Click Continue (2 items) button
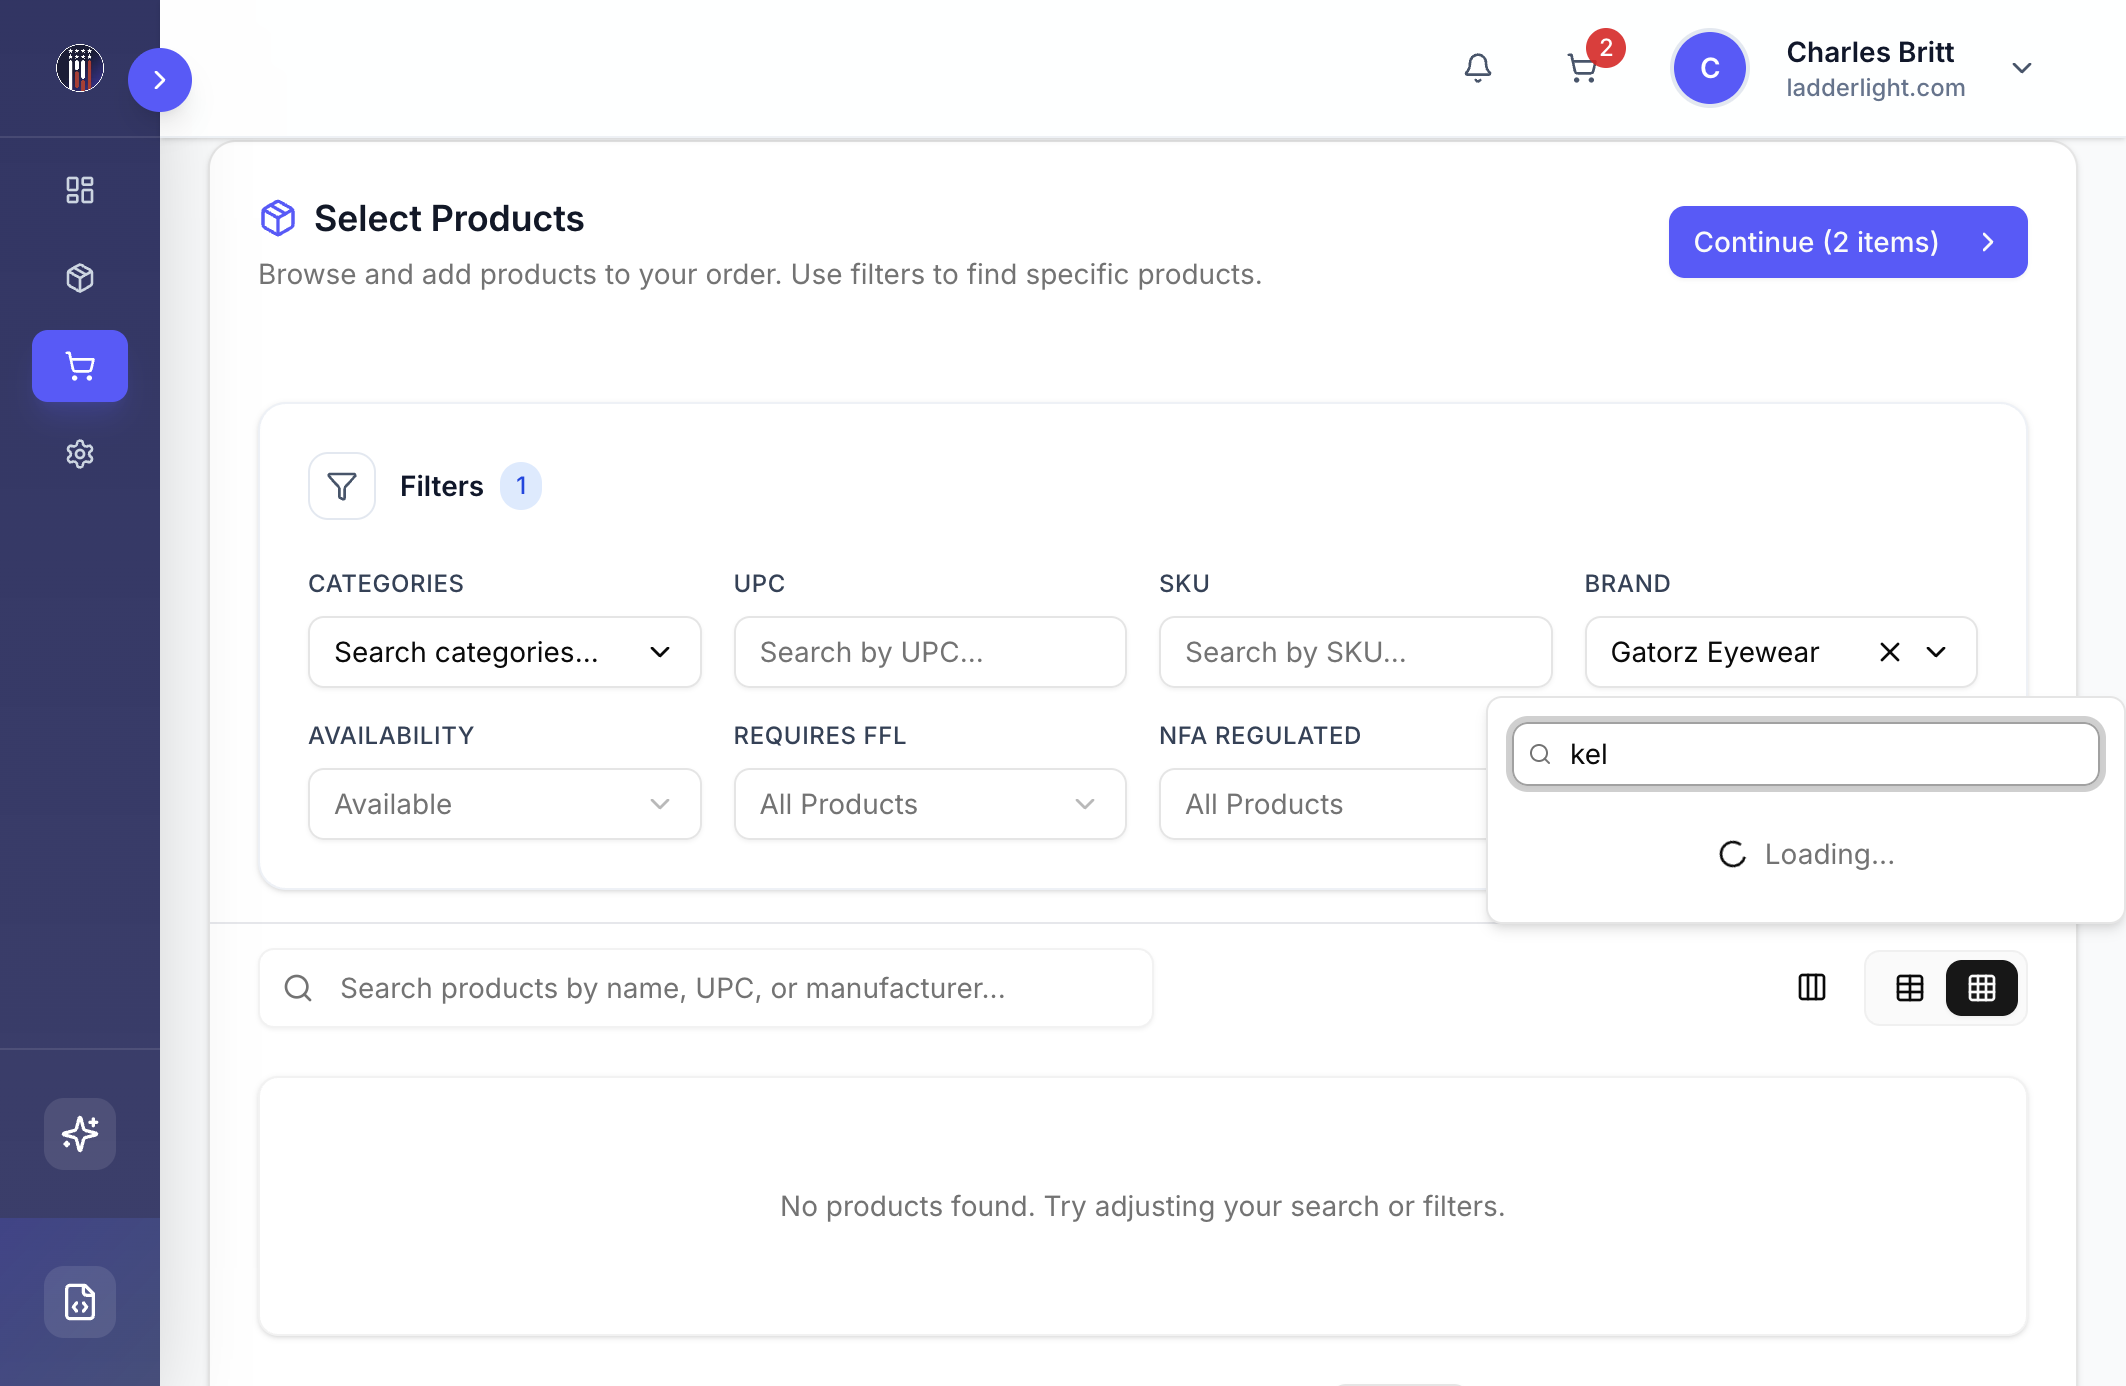 [x=1848, y=242]
